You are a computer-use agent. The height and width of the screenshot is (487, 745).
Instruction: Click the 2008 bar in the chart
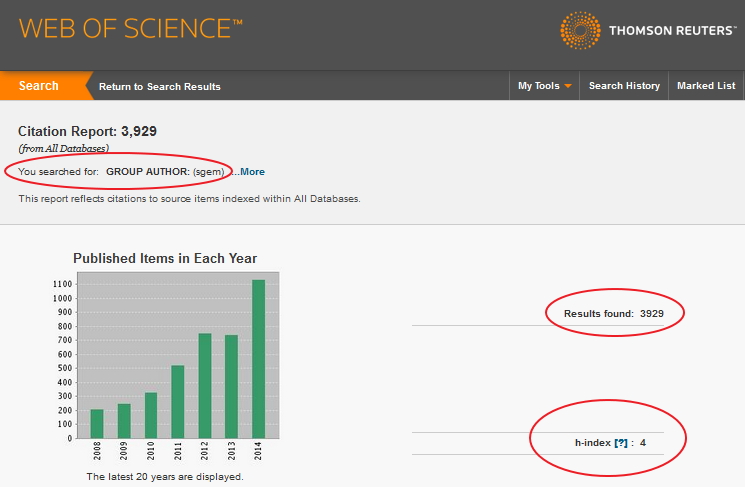[97, 424]
